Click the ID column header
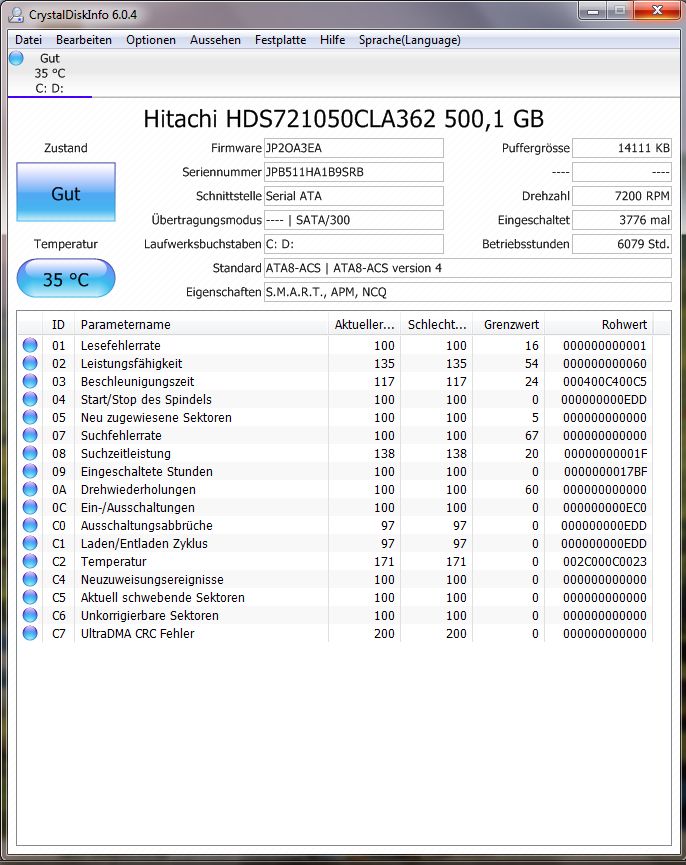This screenshot has height=865, width=686. coord(58,324)
